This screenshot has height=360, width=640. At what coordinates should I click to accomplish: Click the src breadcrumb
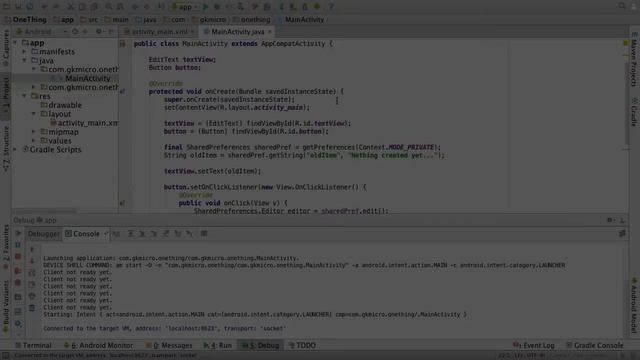tap(89, 20)
